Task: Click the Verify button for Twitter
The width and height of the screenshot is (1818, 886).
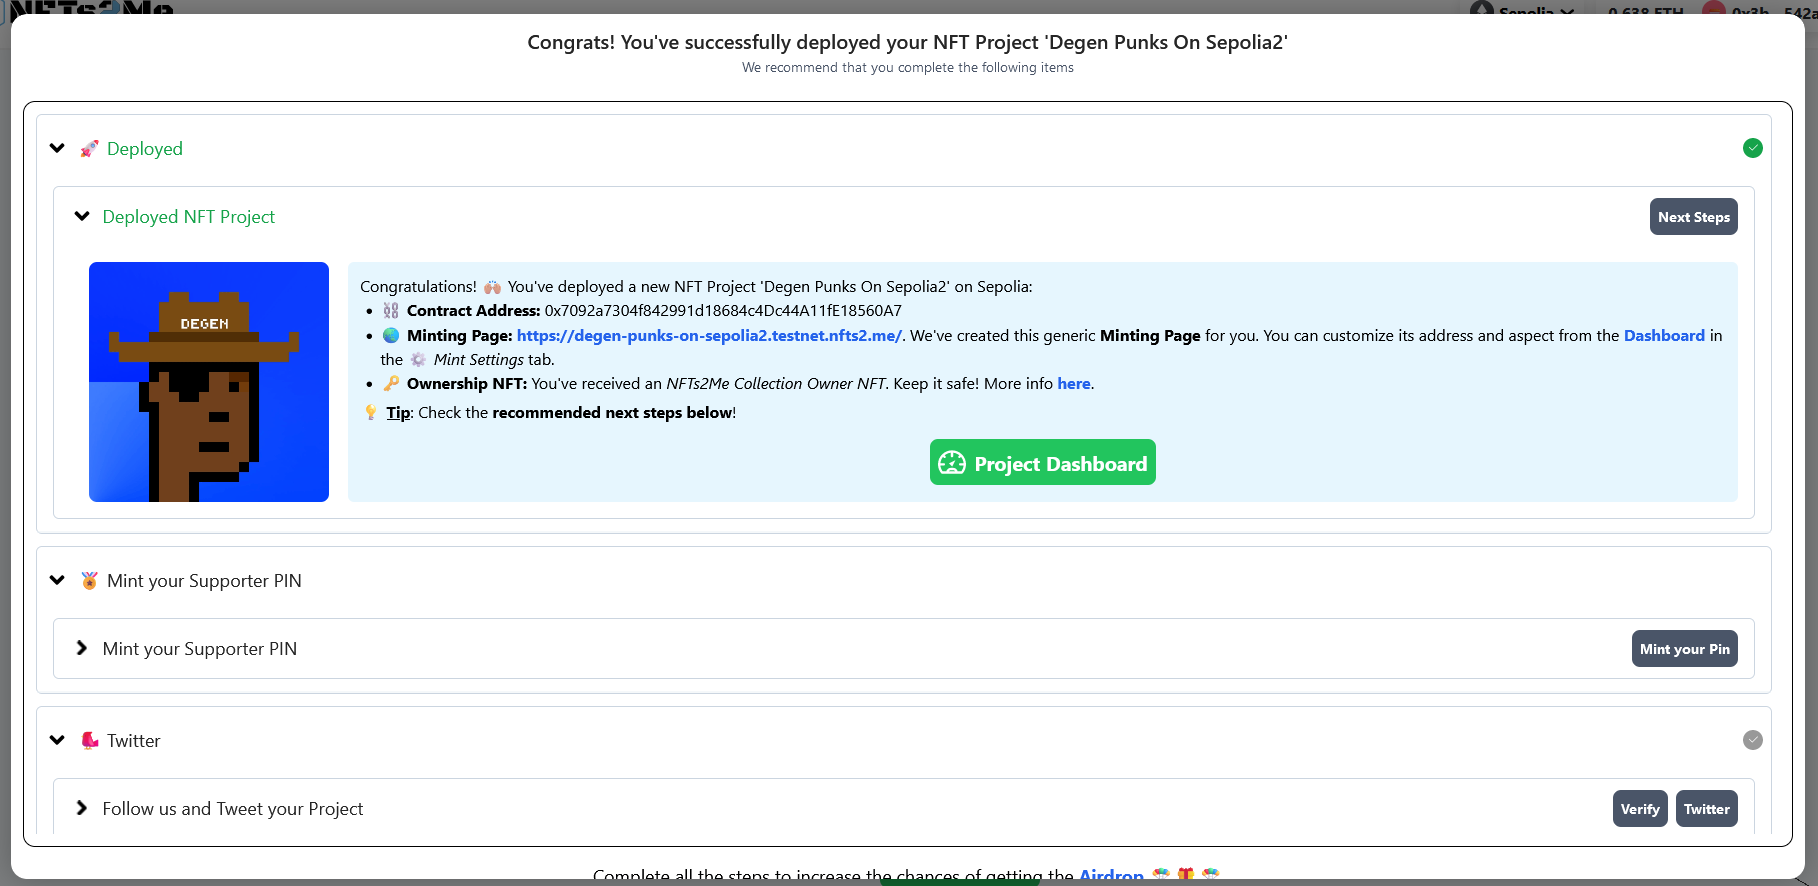Action: (1639, 809)
